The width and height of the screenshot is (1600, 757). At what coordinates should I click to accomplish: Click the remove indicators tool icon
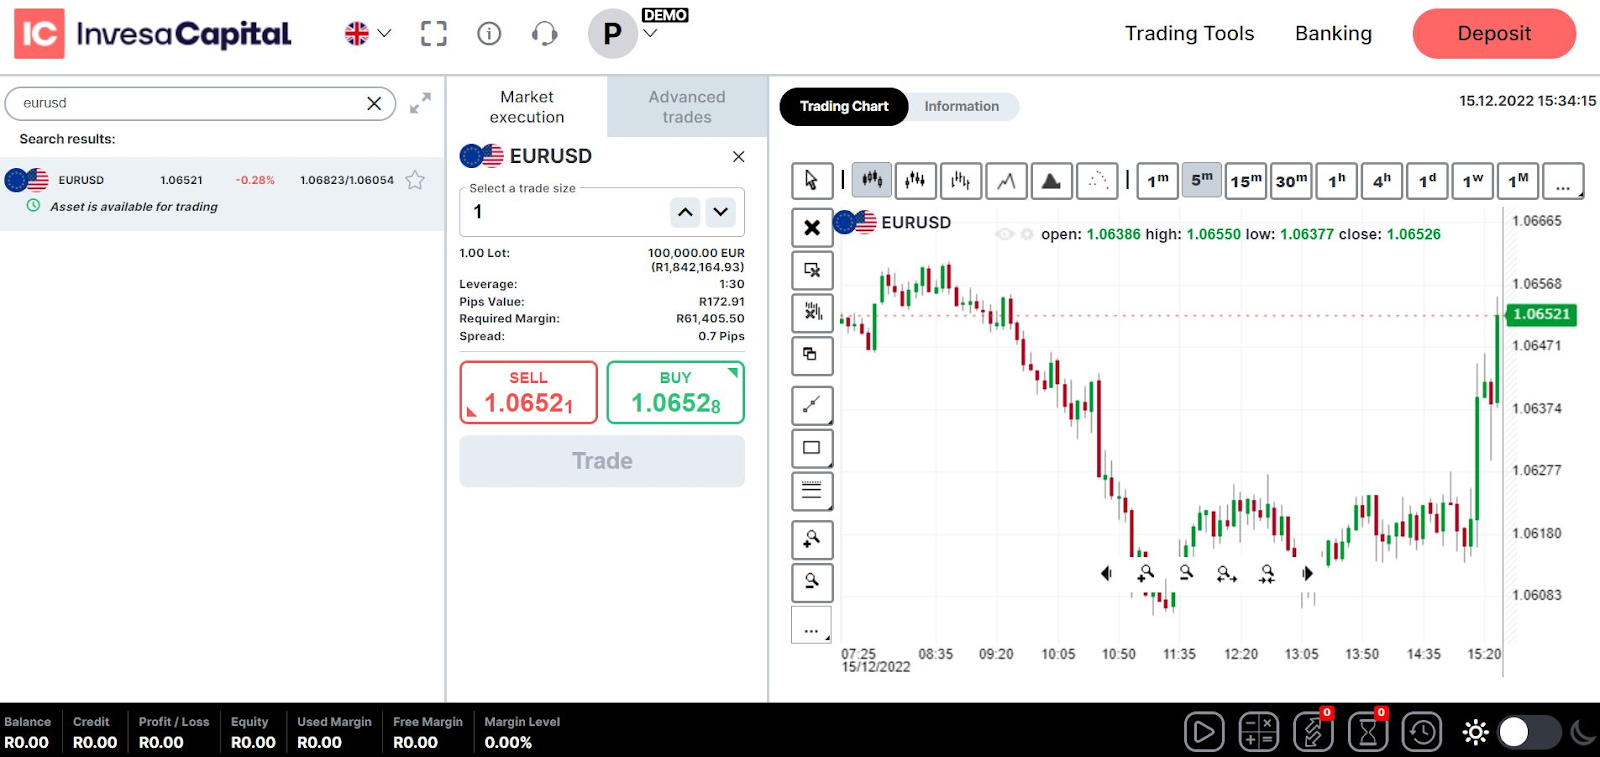click(x=812, y=313)
